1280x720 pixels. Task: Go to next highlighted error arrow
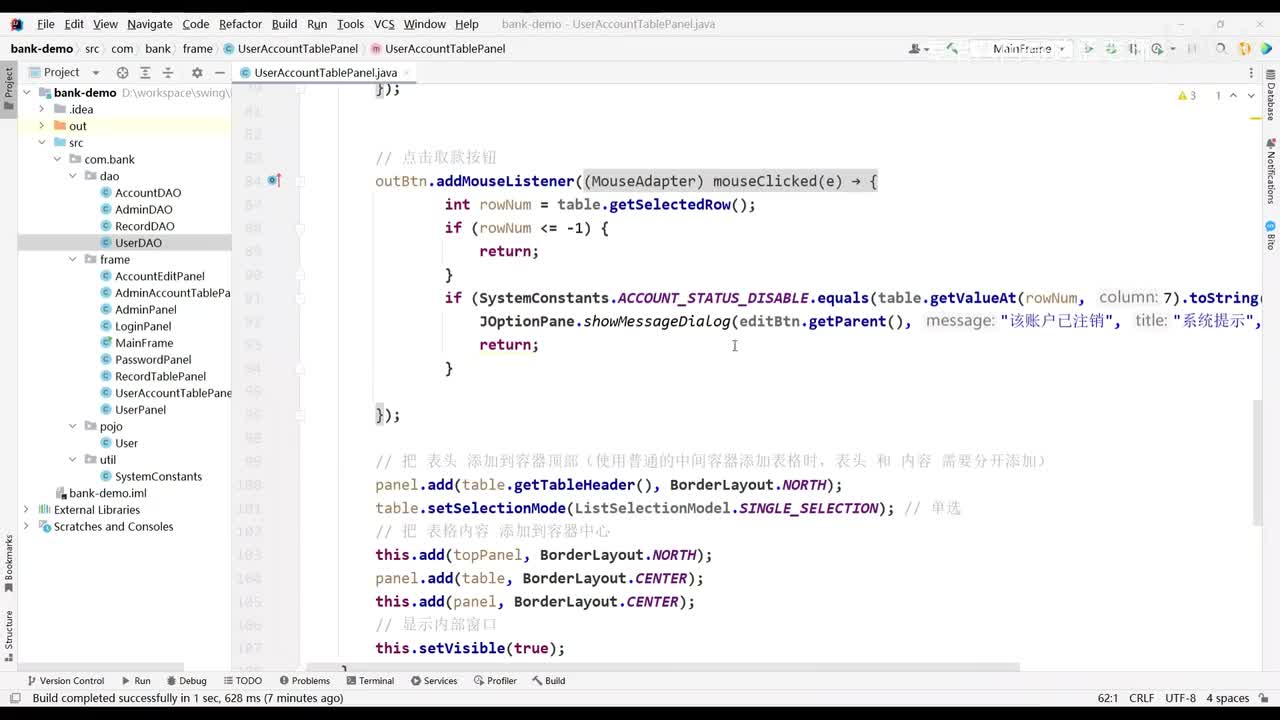tap(1251, 96)
